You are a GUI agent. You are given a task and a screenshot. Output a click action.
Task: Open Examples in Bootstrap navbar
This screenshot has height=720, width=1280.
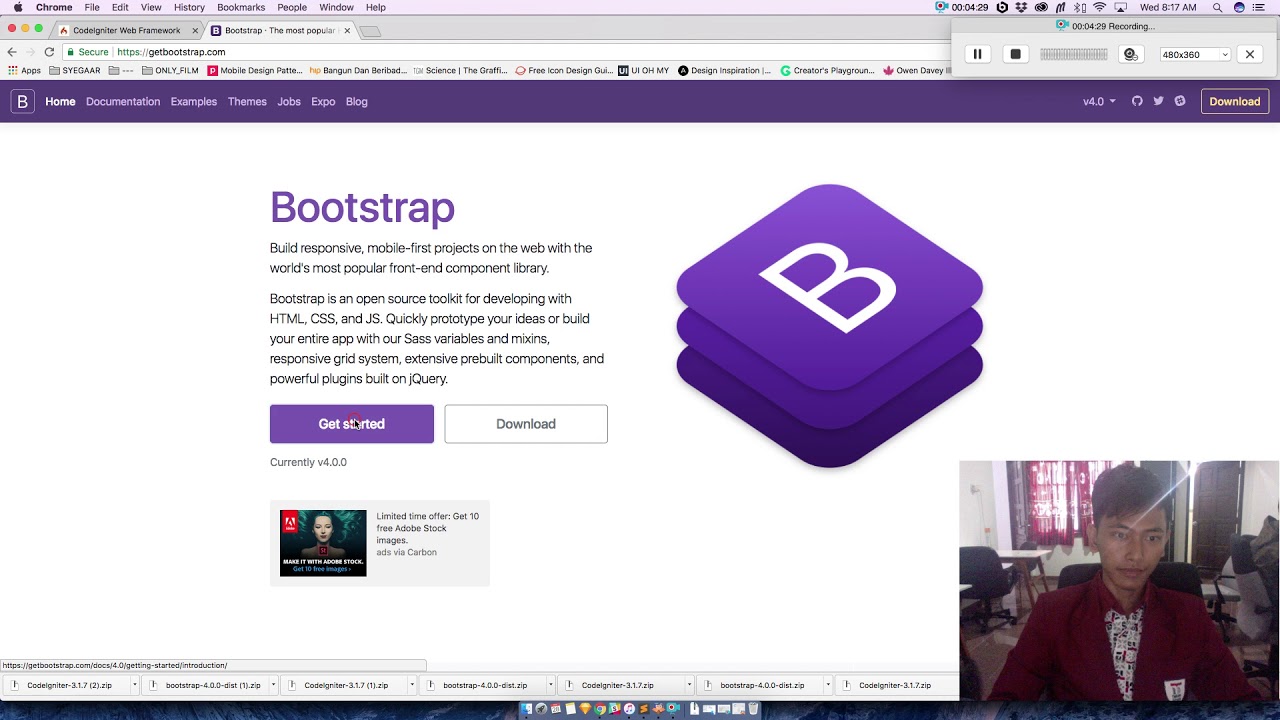tap(194, 101)
